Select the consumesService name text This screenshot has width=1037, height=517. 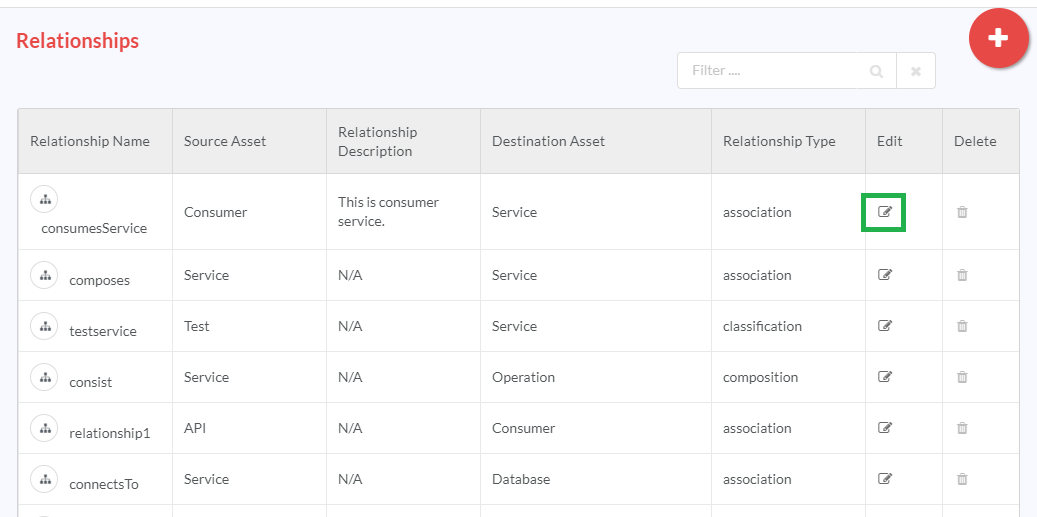94,229
